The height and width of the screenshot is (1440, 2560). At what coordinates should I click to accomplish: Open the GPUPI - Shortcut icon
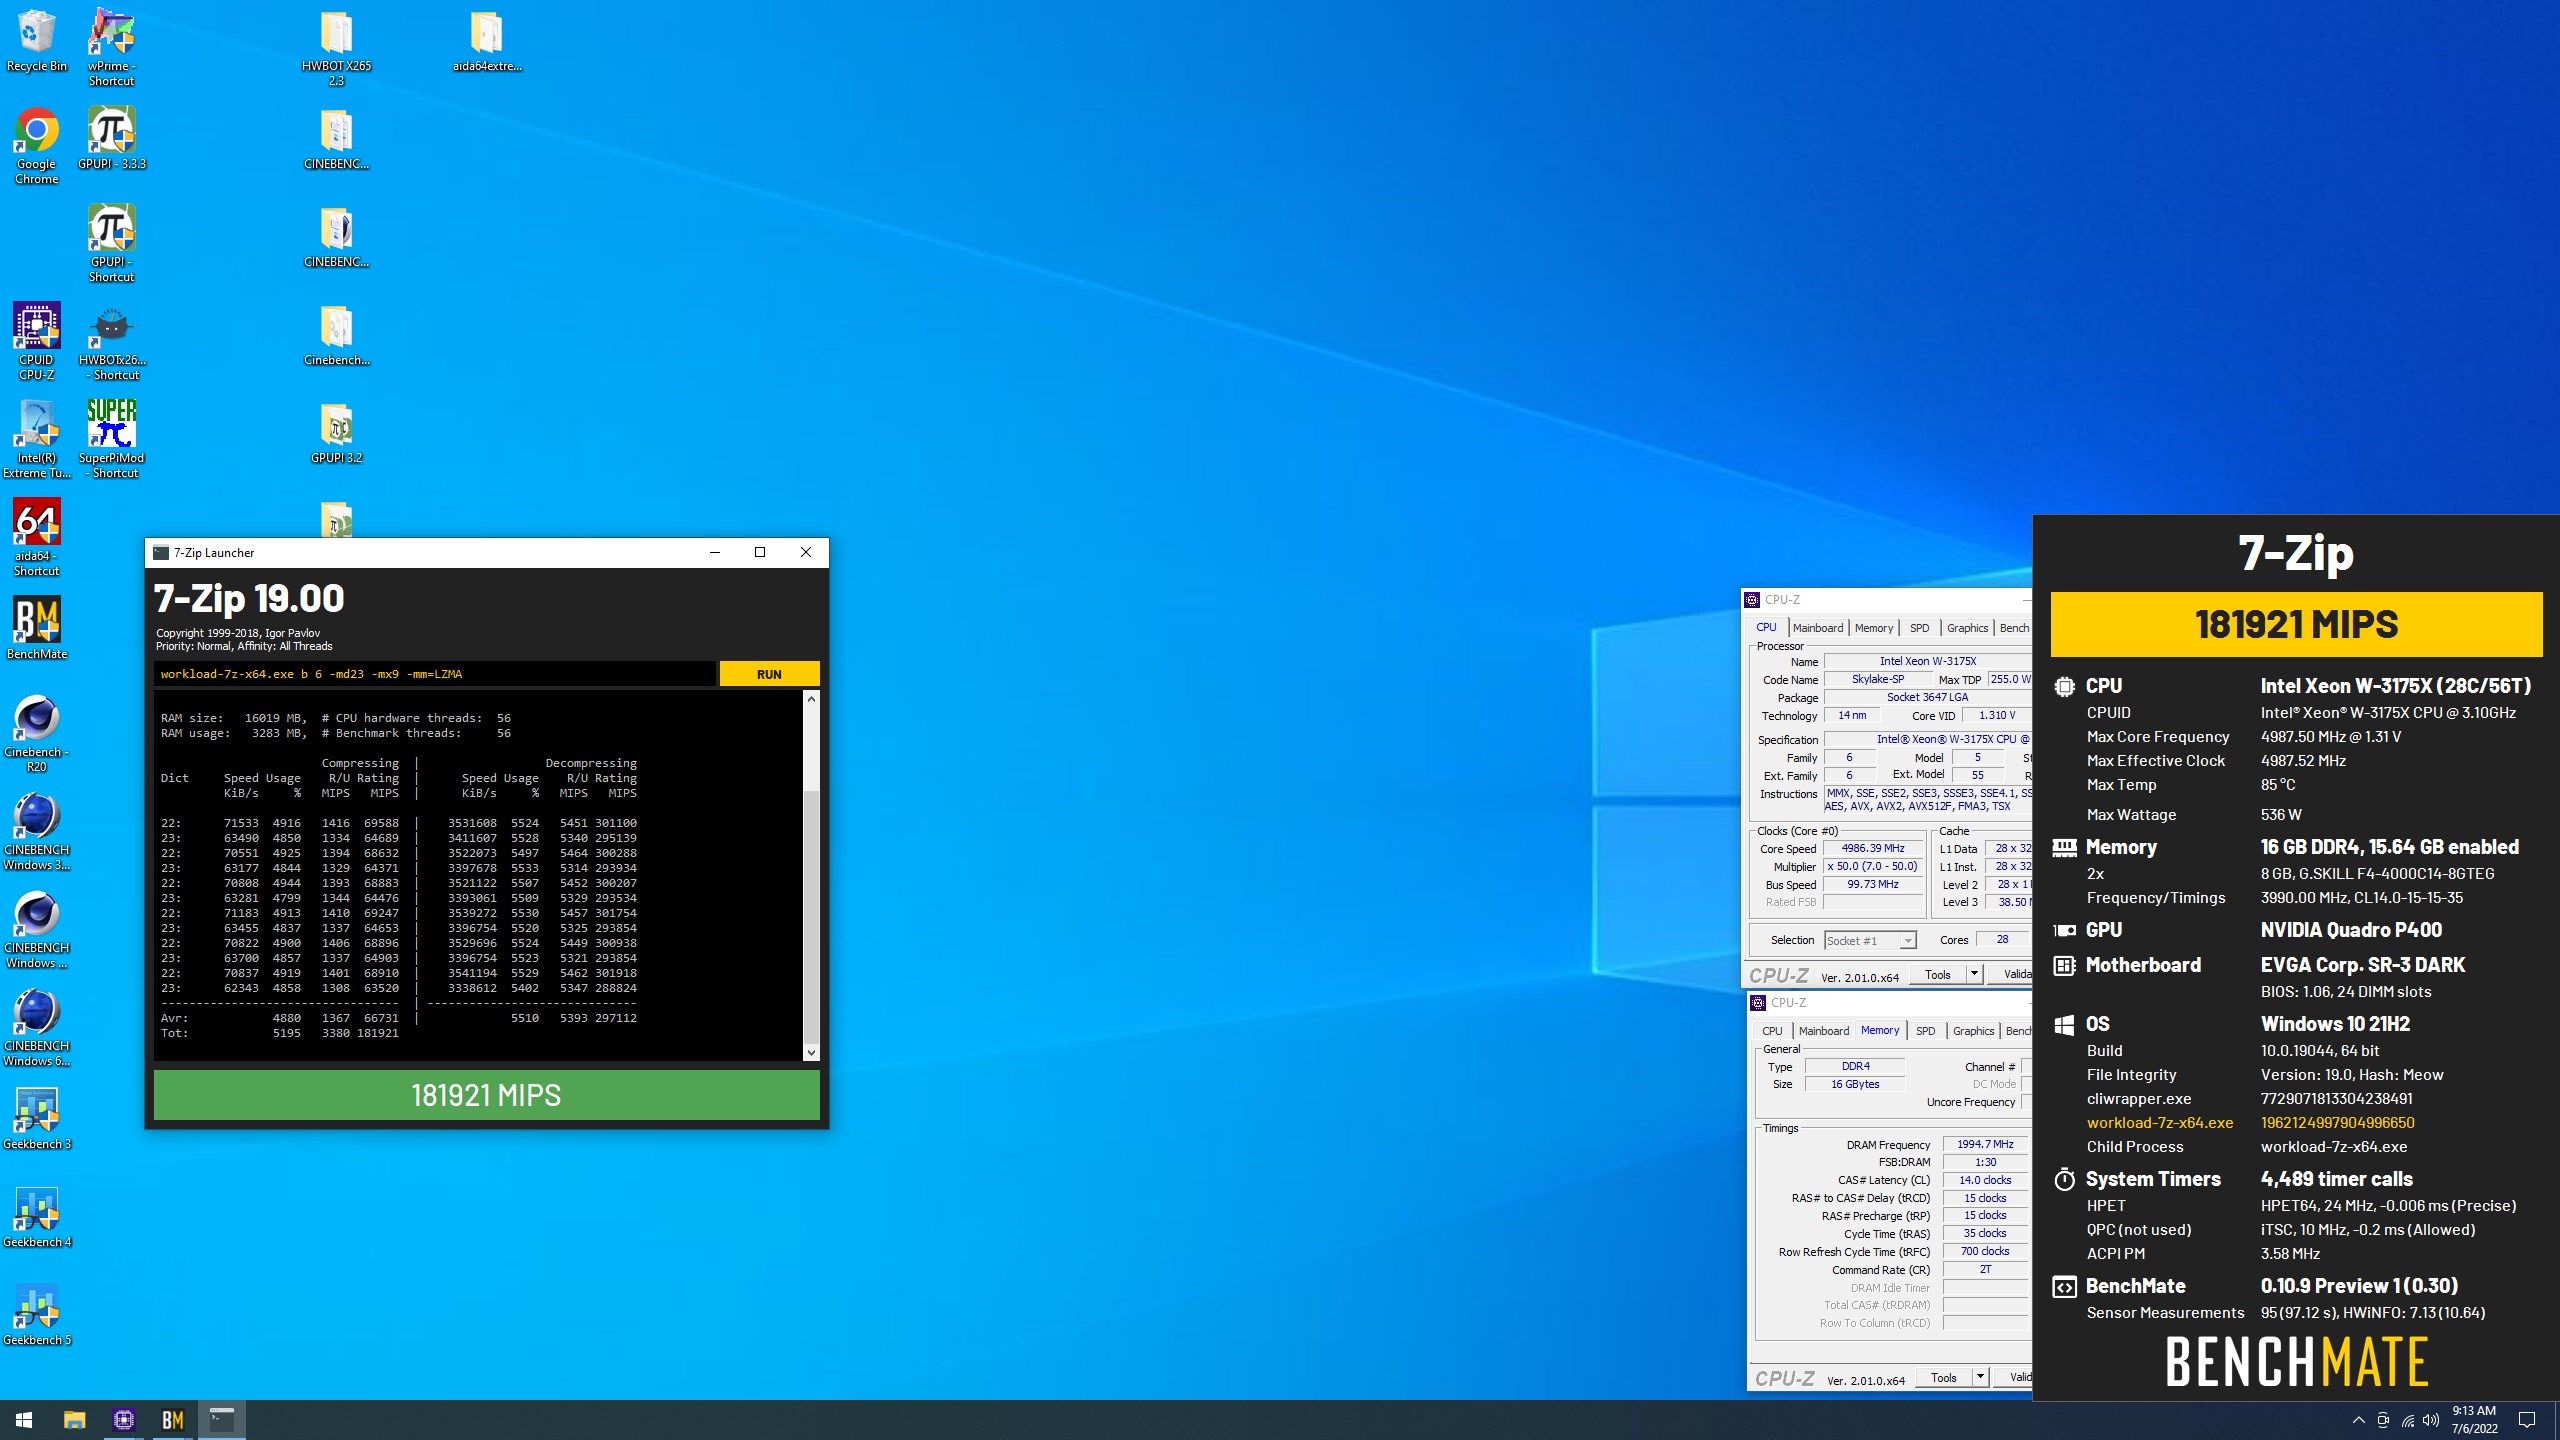click(x=111, y=244)
